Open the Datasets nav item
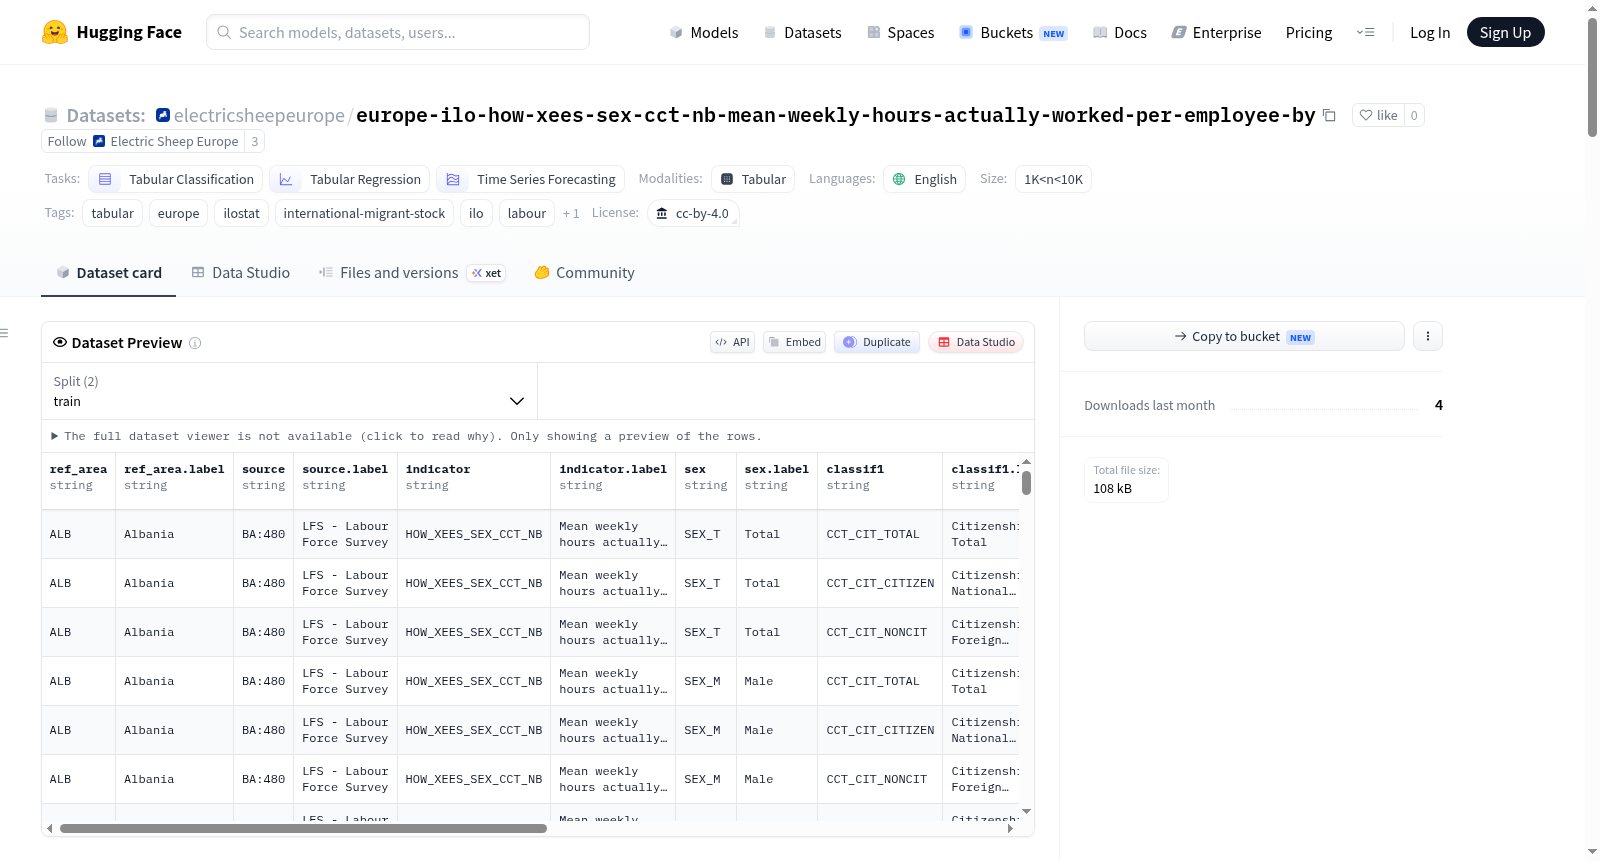This screenshot has height=861, width=1600. click(803, 32)
